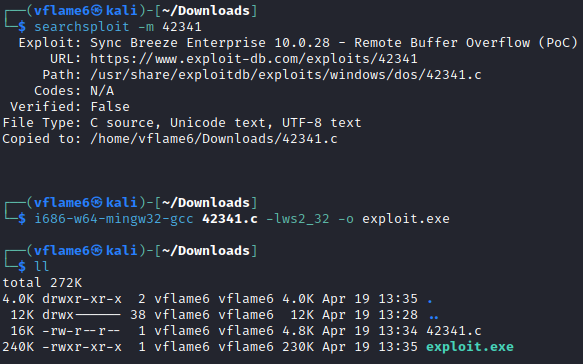Click the exploit-db URL for exploit 42341
This screenshot has height=364, width=583.
(x=254, y=59)
